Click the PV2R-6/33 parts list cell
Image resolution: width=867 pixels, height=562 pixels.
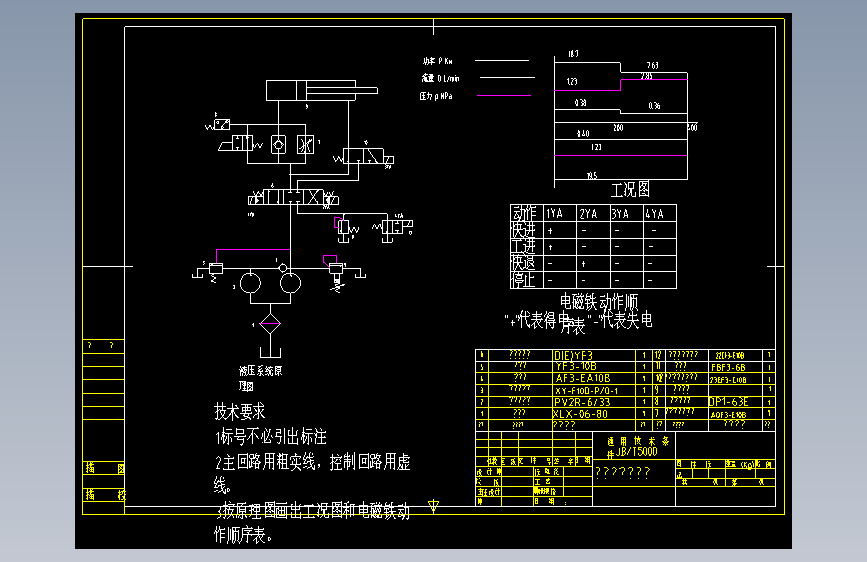click(582, 402)
